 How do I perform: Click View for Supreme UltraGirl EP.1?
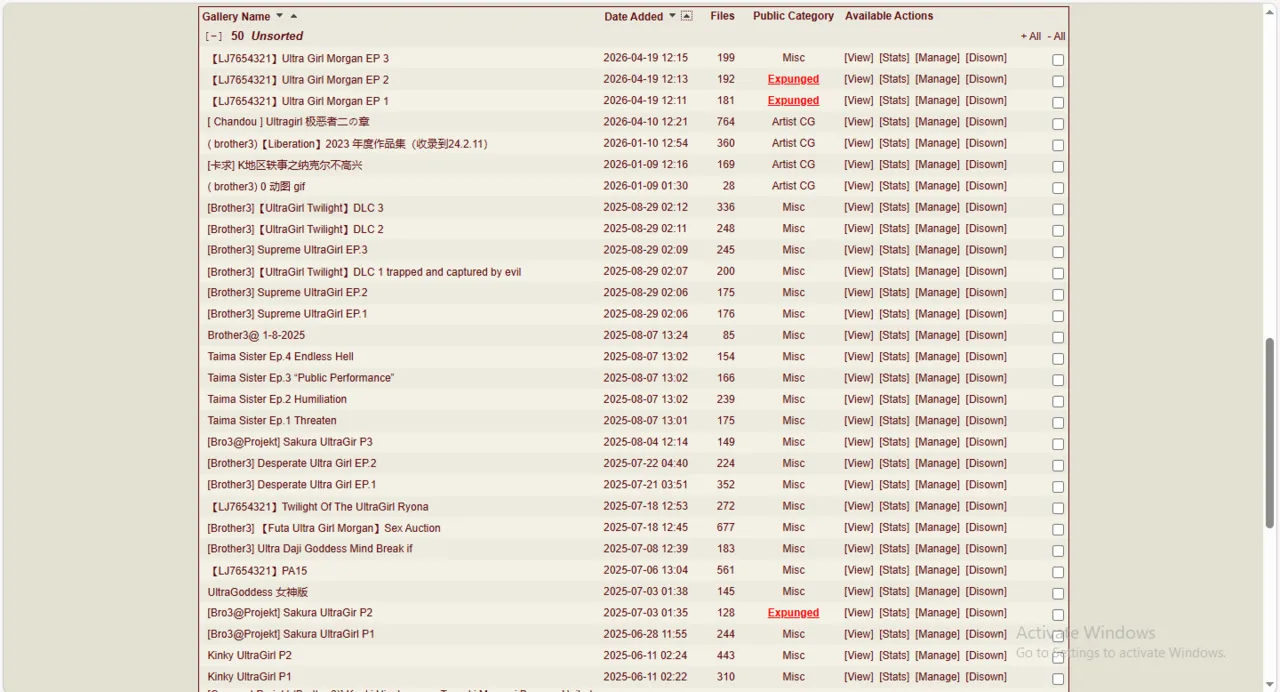tap(859, 314)
